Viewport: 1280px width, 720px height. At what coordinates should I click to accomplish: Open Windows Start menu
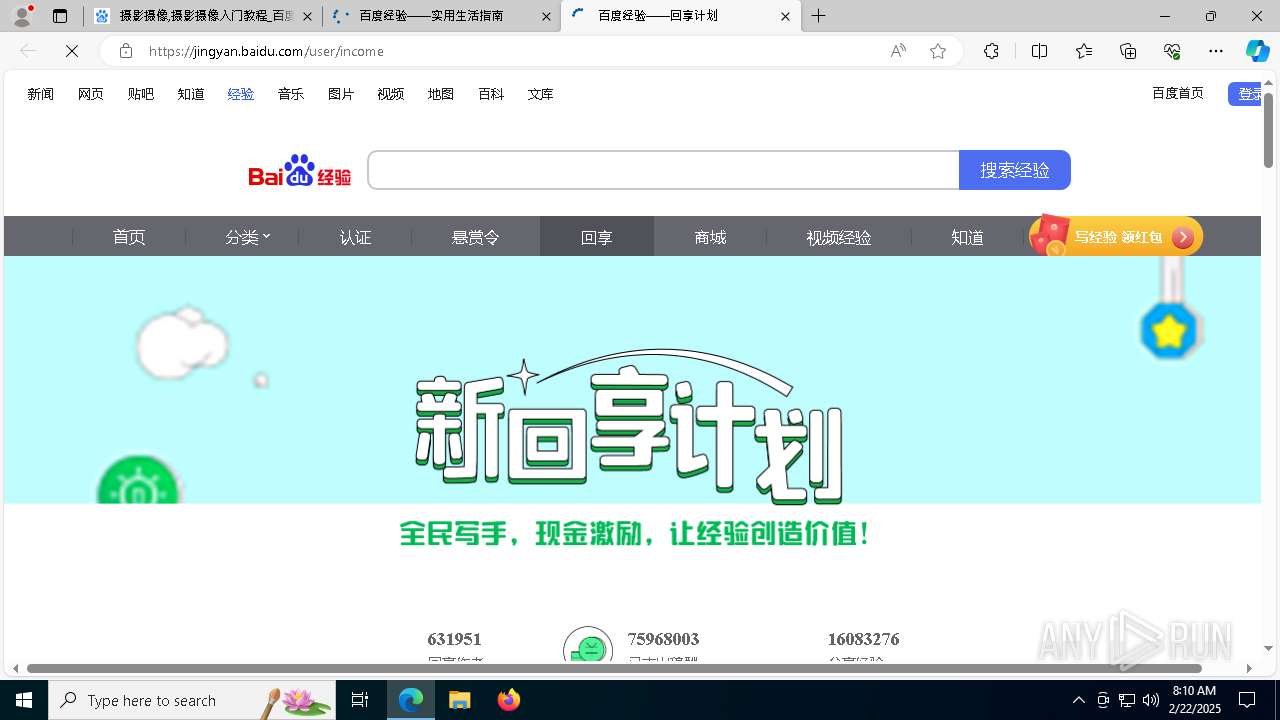(x=24, y=700)
